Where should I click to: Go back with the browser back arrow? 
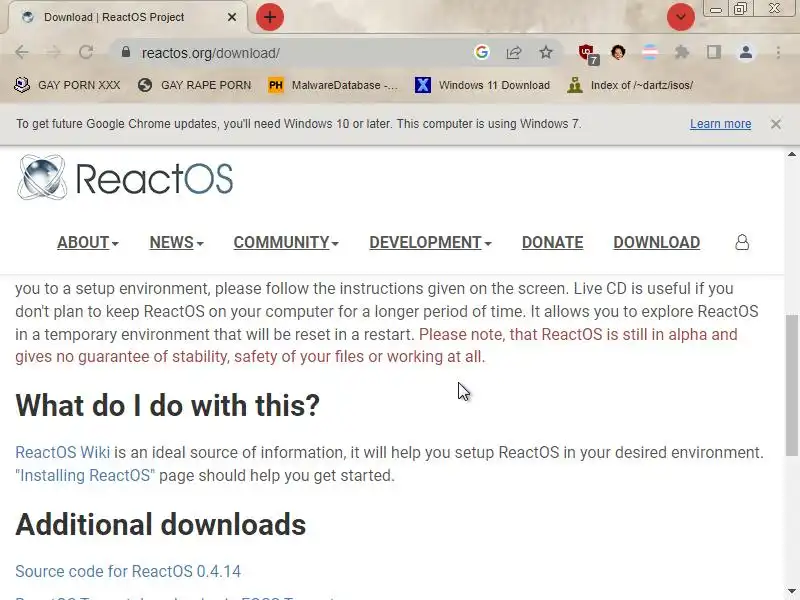(x=22, y=52)
